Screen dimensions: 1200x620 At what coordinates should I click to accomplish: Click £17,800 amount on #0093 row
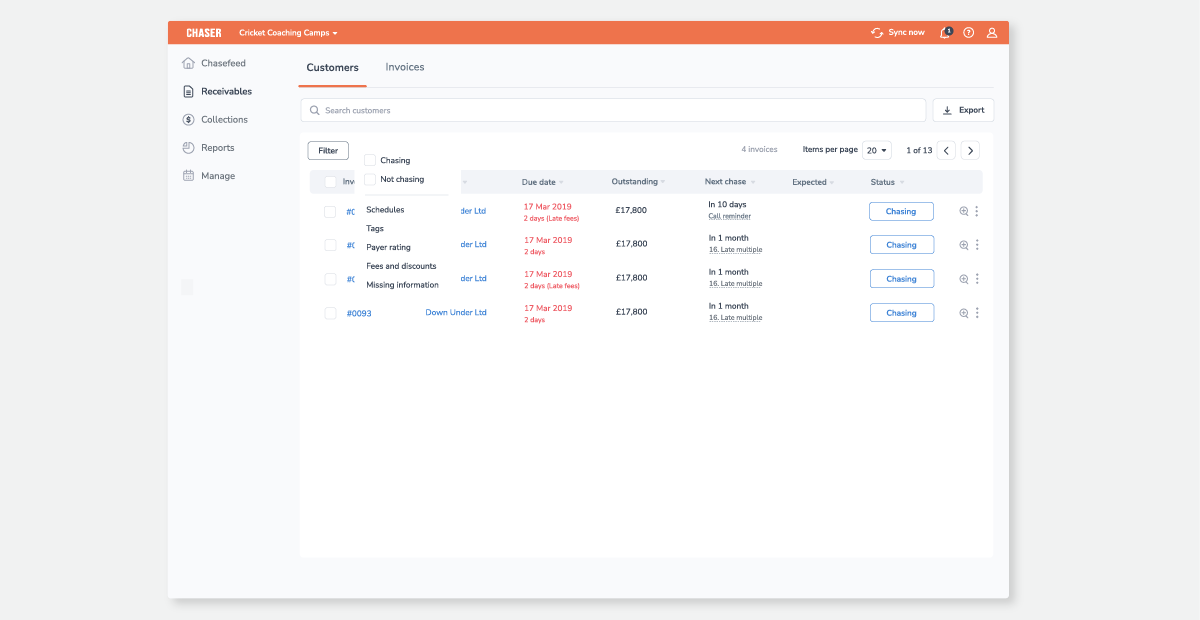click(x=631, y=312)
